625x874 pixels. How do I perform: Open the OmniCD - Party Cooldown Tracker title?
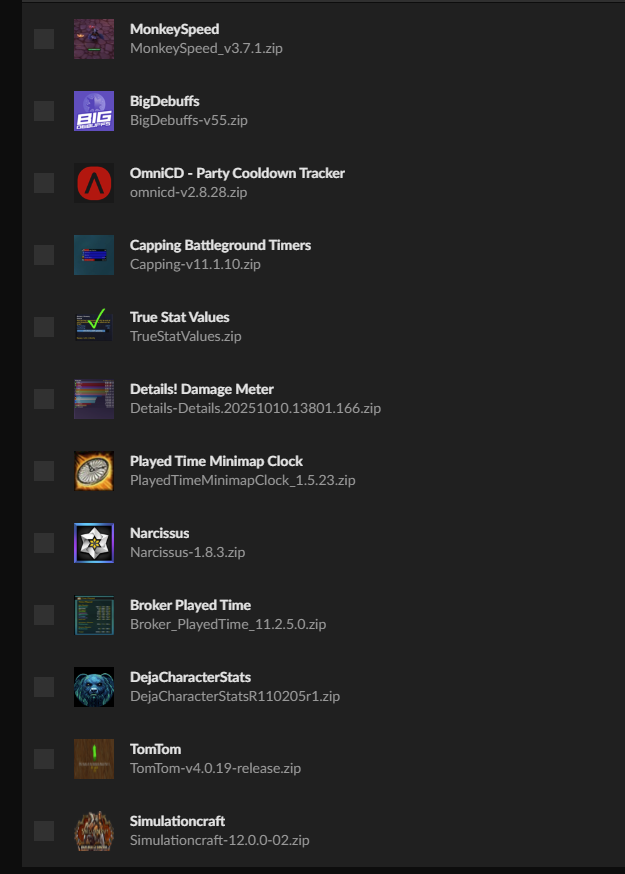click(x=237, y=173)
